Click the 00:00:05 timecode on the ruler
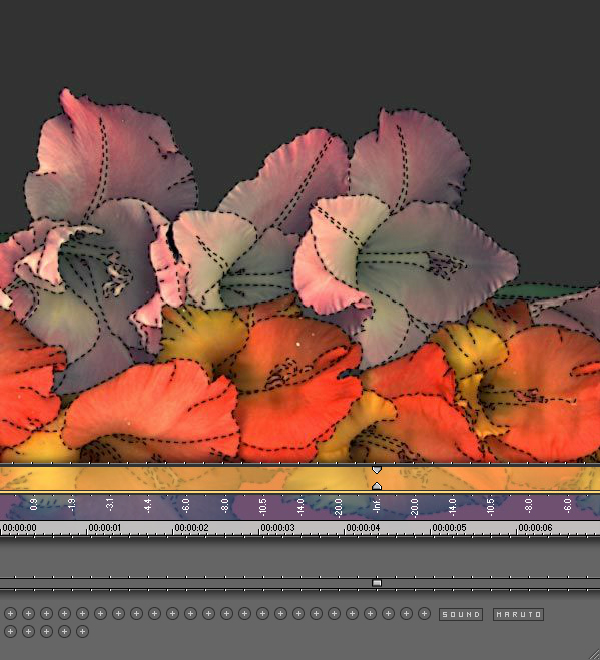The image size is (600, 660). [x=449, y=527]
